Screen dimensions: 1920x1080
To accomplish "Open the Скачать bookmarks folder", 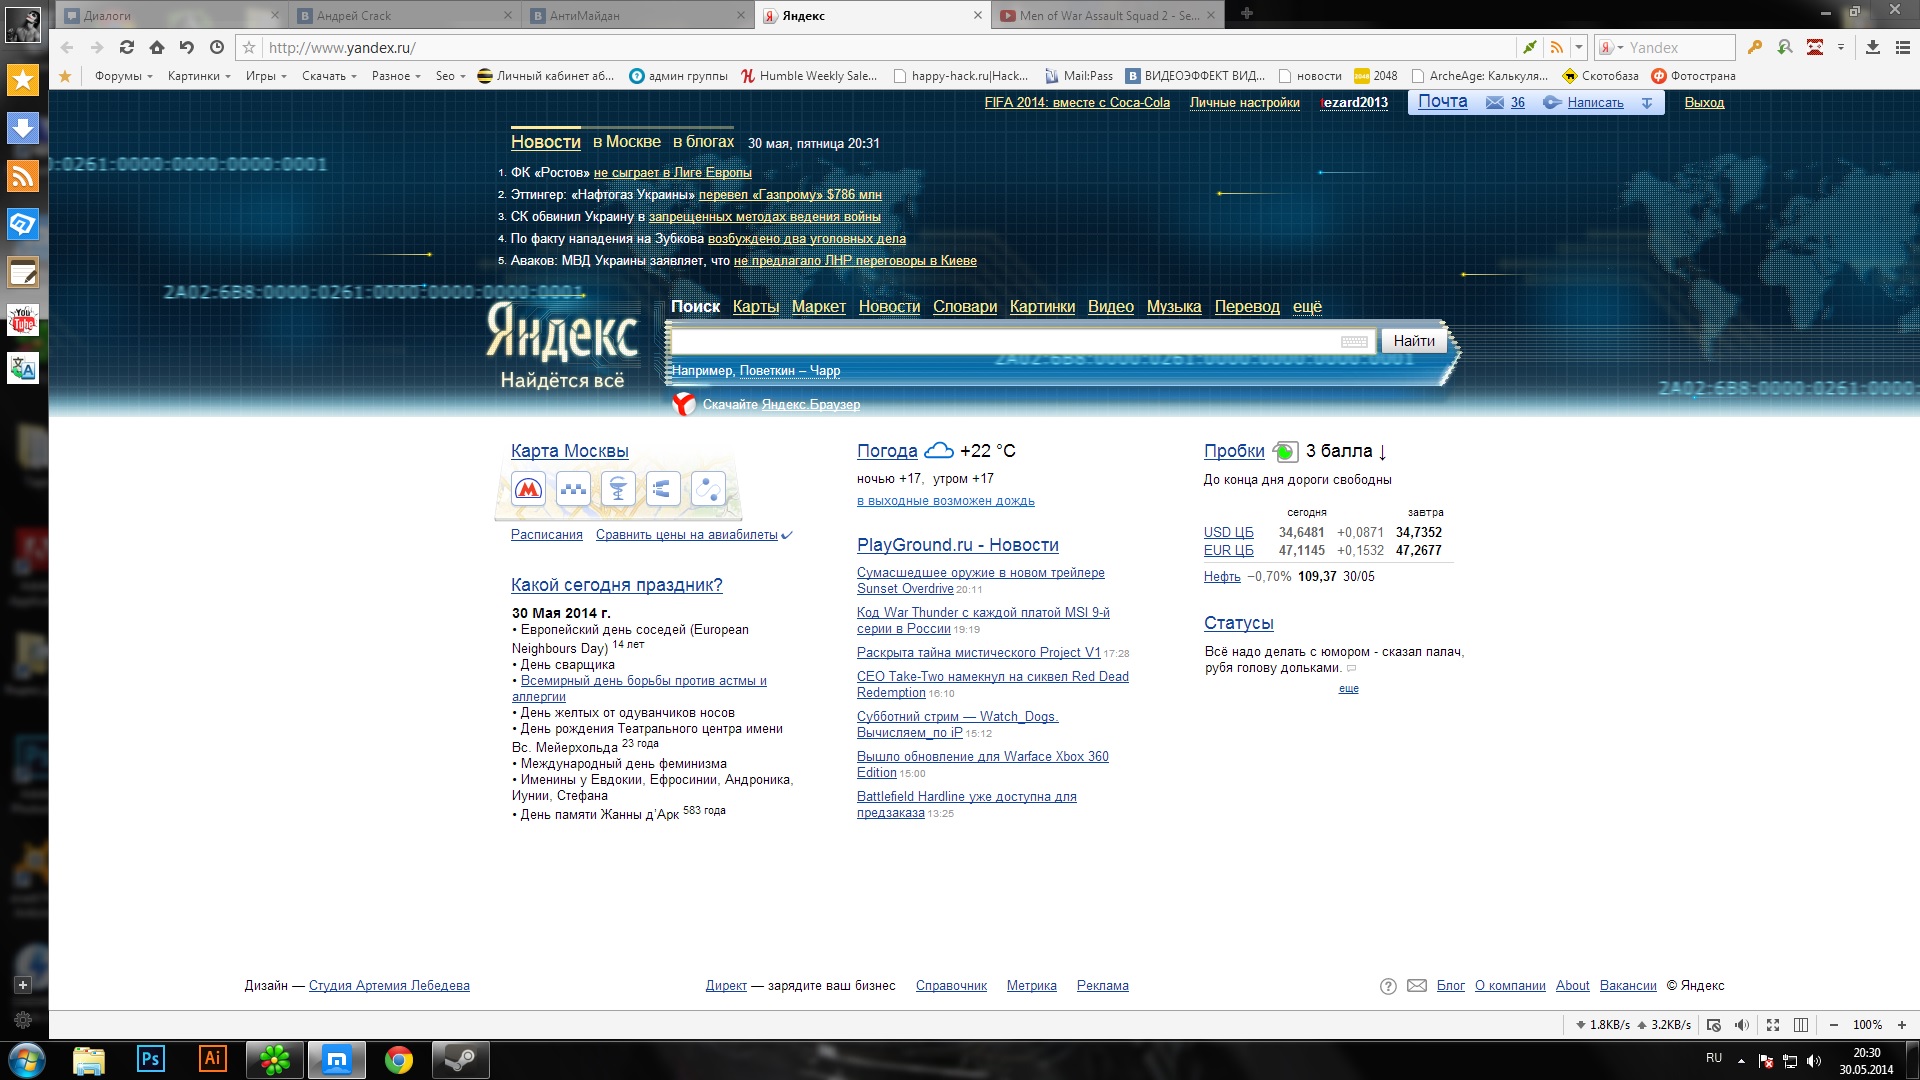I will click(329, 76).
